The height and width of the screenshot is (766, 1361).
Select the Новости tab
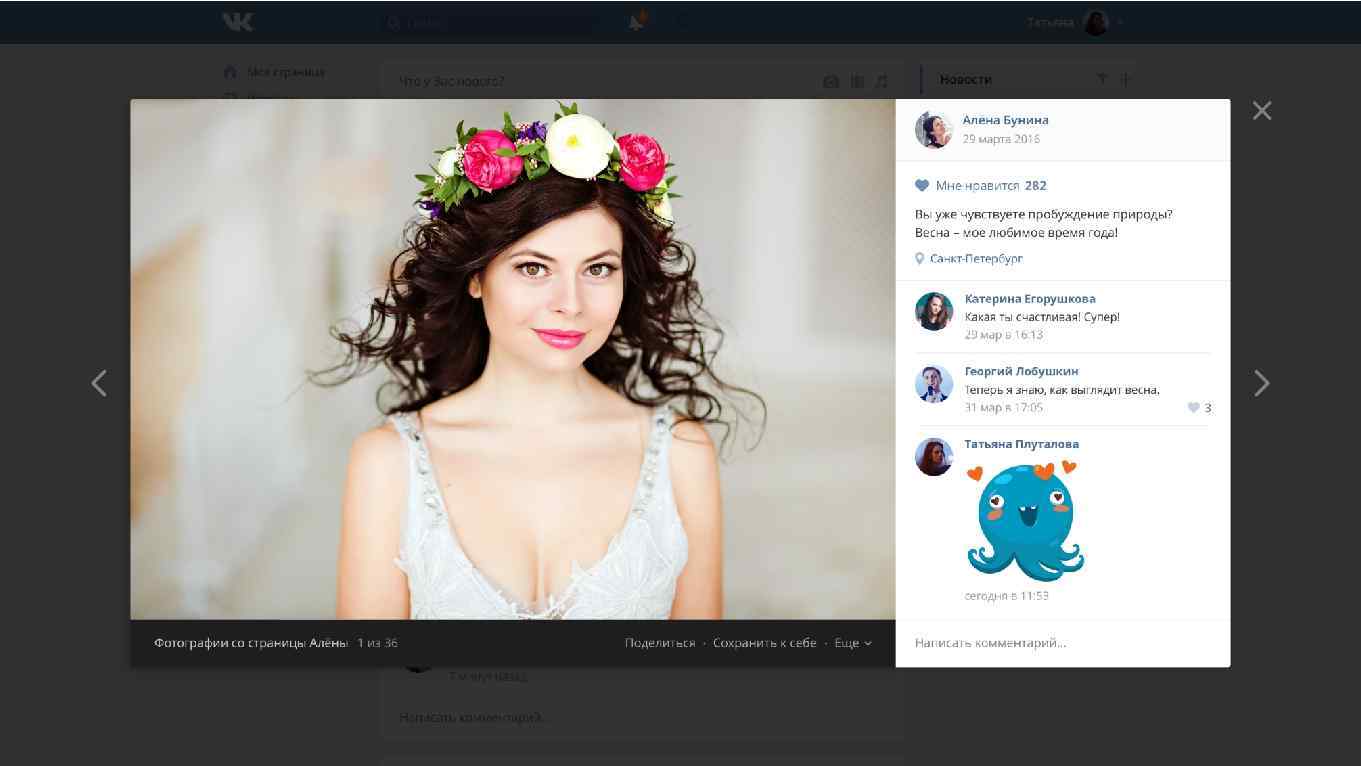[x=966, y=80]
